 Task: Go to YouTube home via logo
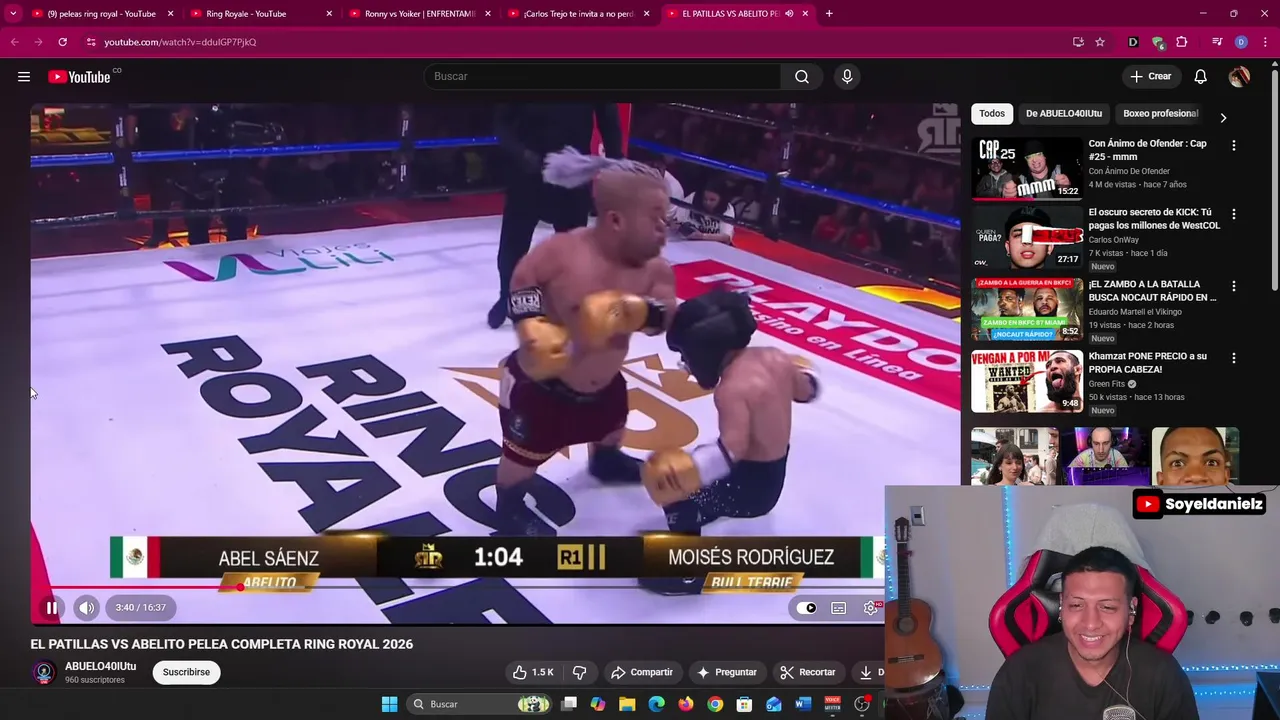pos(79,77)
